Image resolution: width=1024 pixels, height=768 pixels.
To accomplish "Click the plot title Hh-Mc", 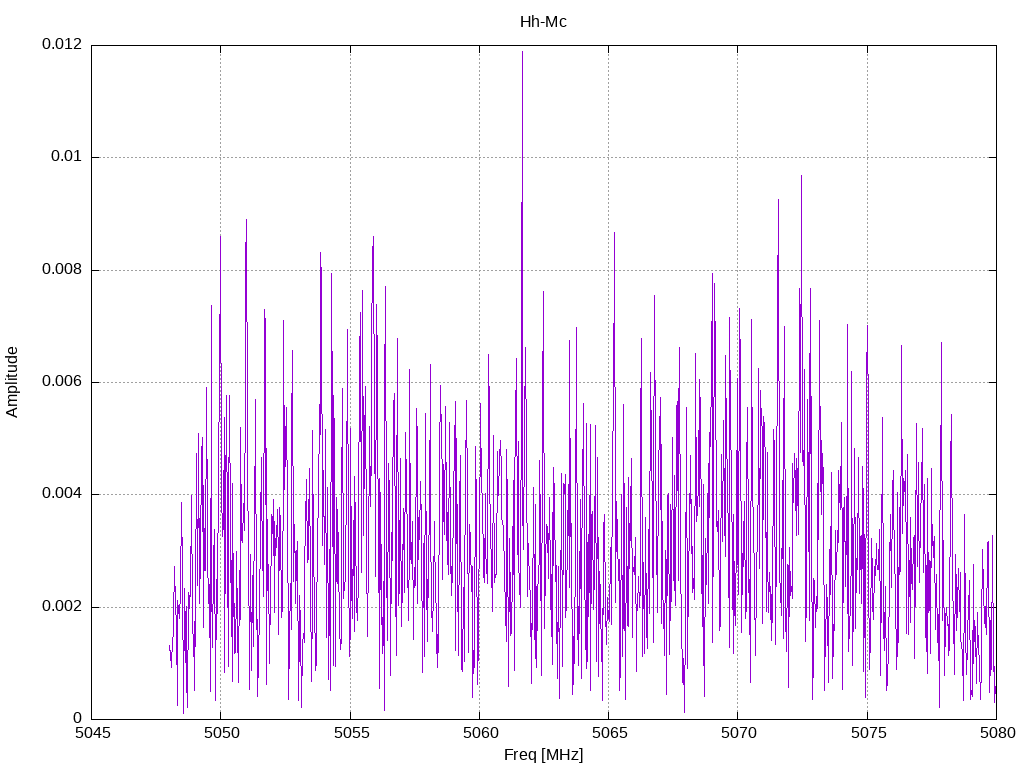I will coord(543,22).
